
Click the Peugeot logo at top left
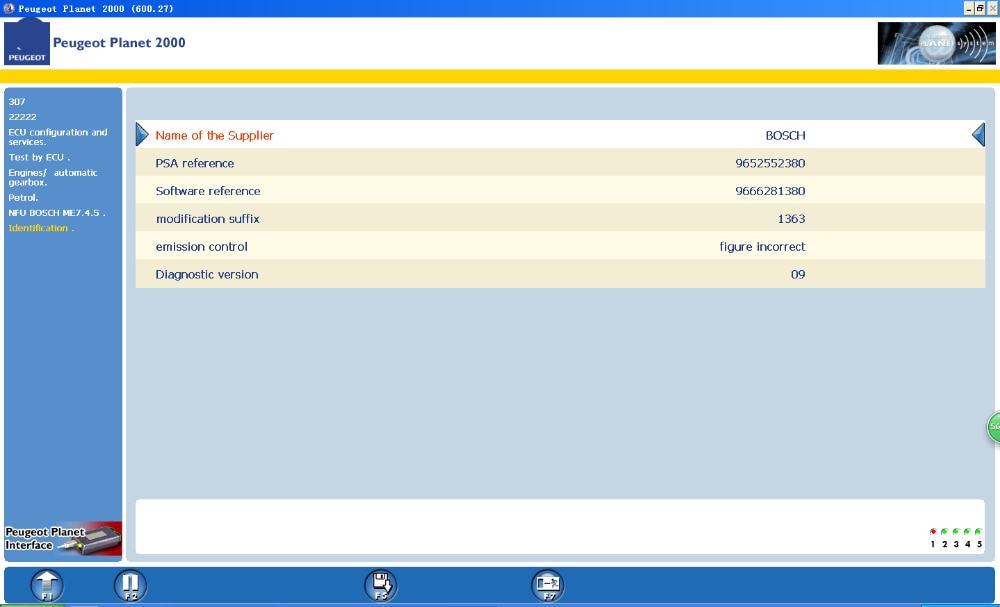(x=27, y=42)
